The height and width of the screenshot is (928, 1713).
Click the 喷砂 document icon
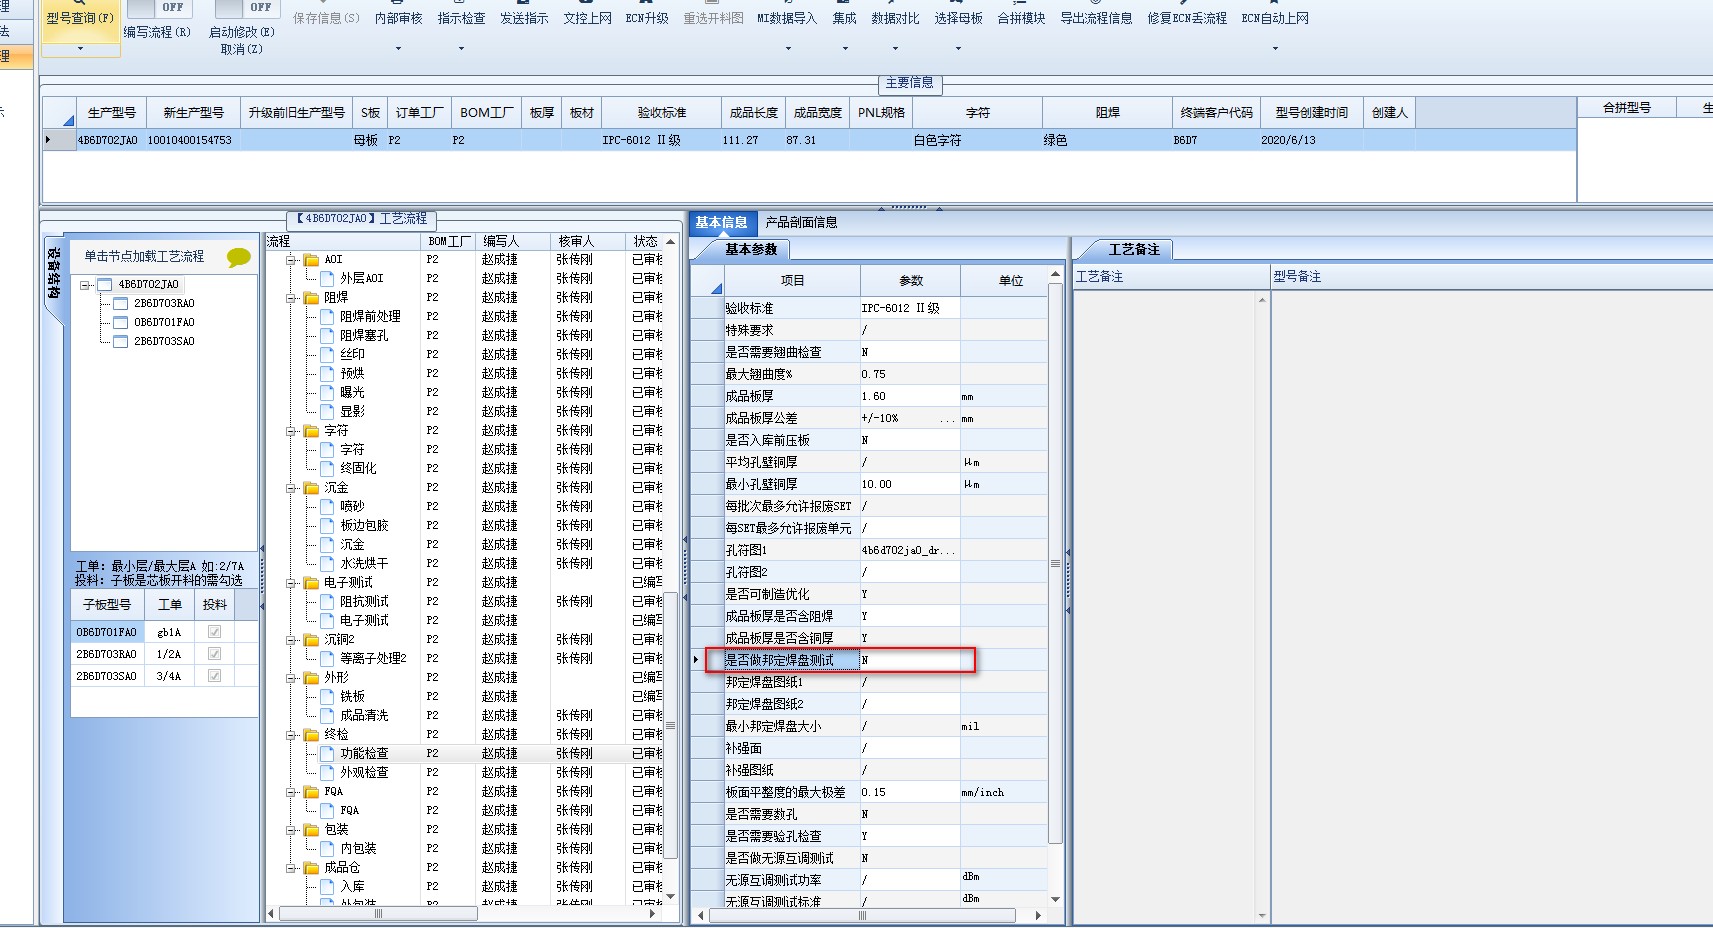tap(327, 506)
